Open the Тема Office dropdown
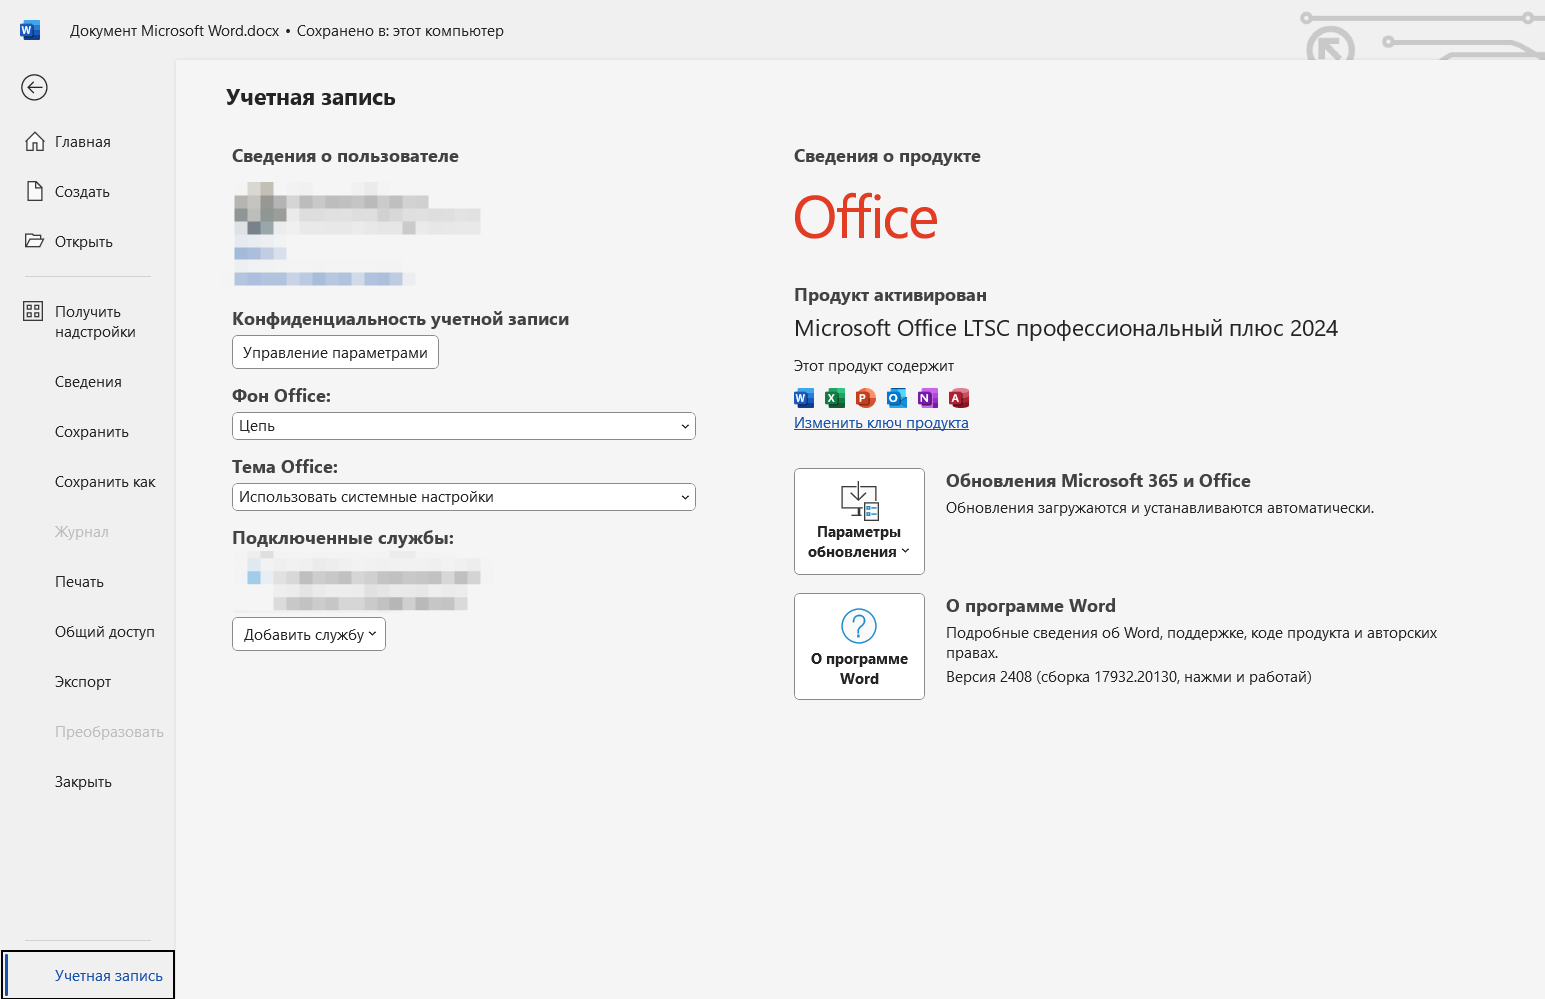The image size is (1545, 999). (464, 497)
